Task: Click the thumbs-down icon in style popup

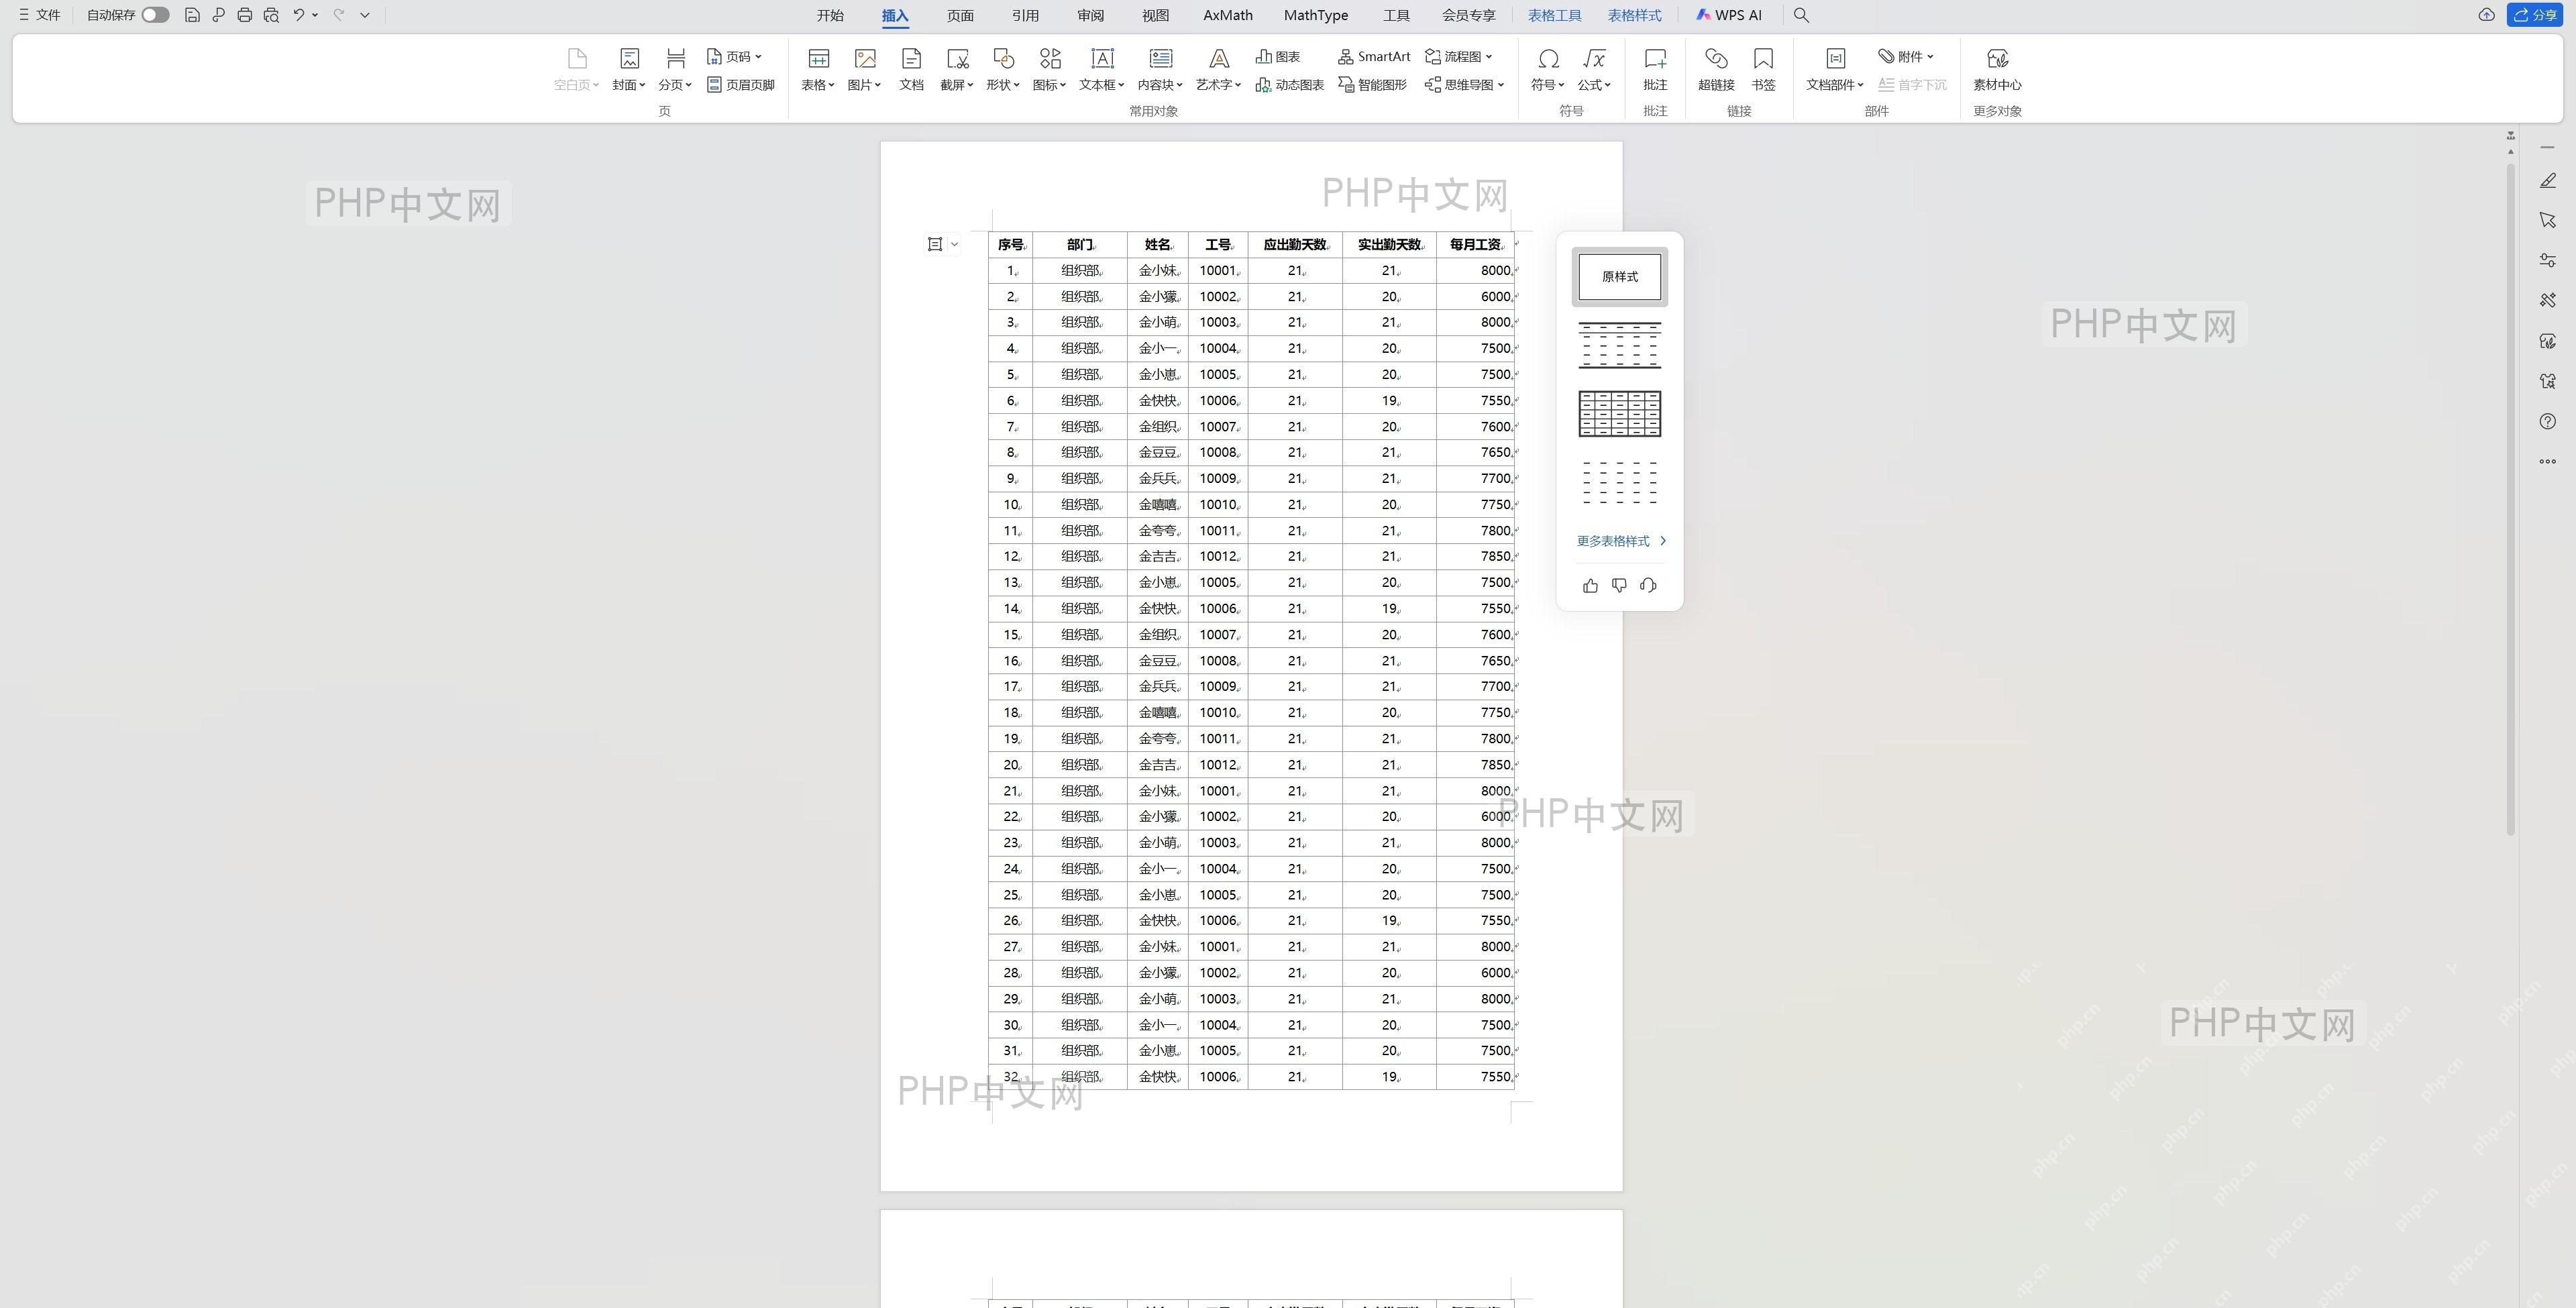Action: [1619, 586]
